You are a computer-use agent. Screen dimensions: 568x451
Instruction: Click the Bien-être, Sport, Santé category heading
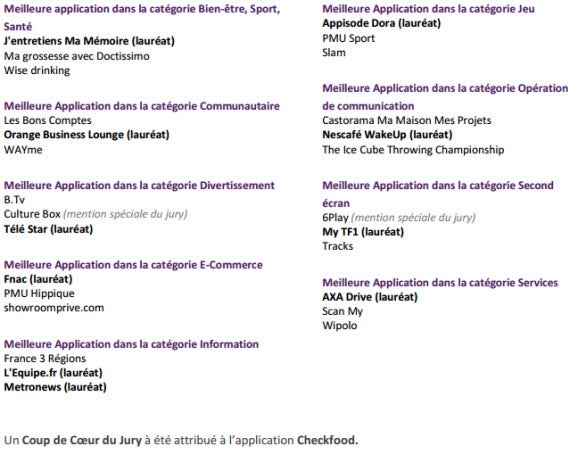click(142, 17)
